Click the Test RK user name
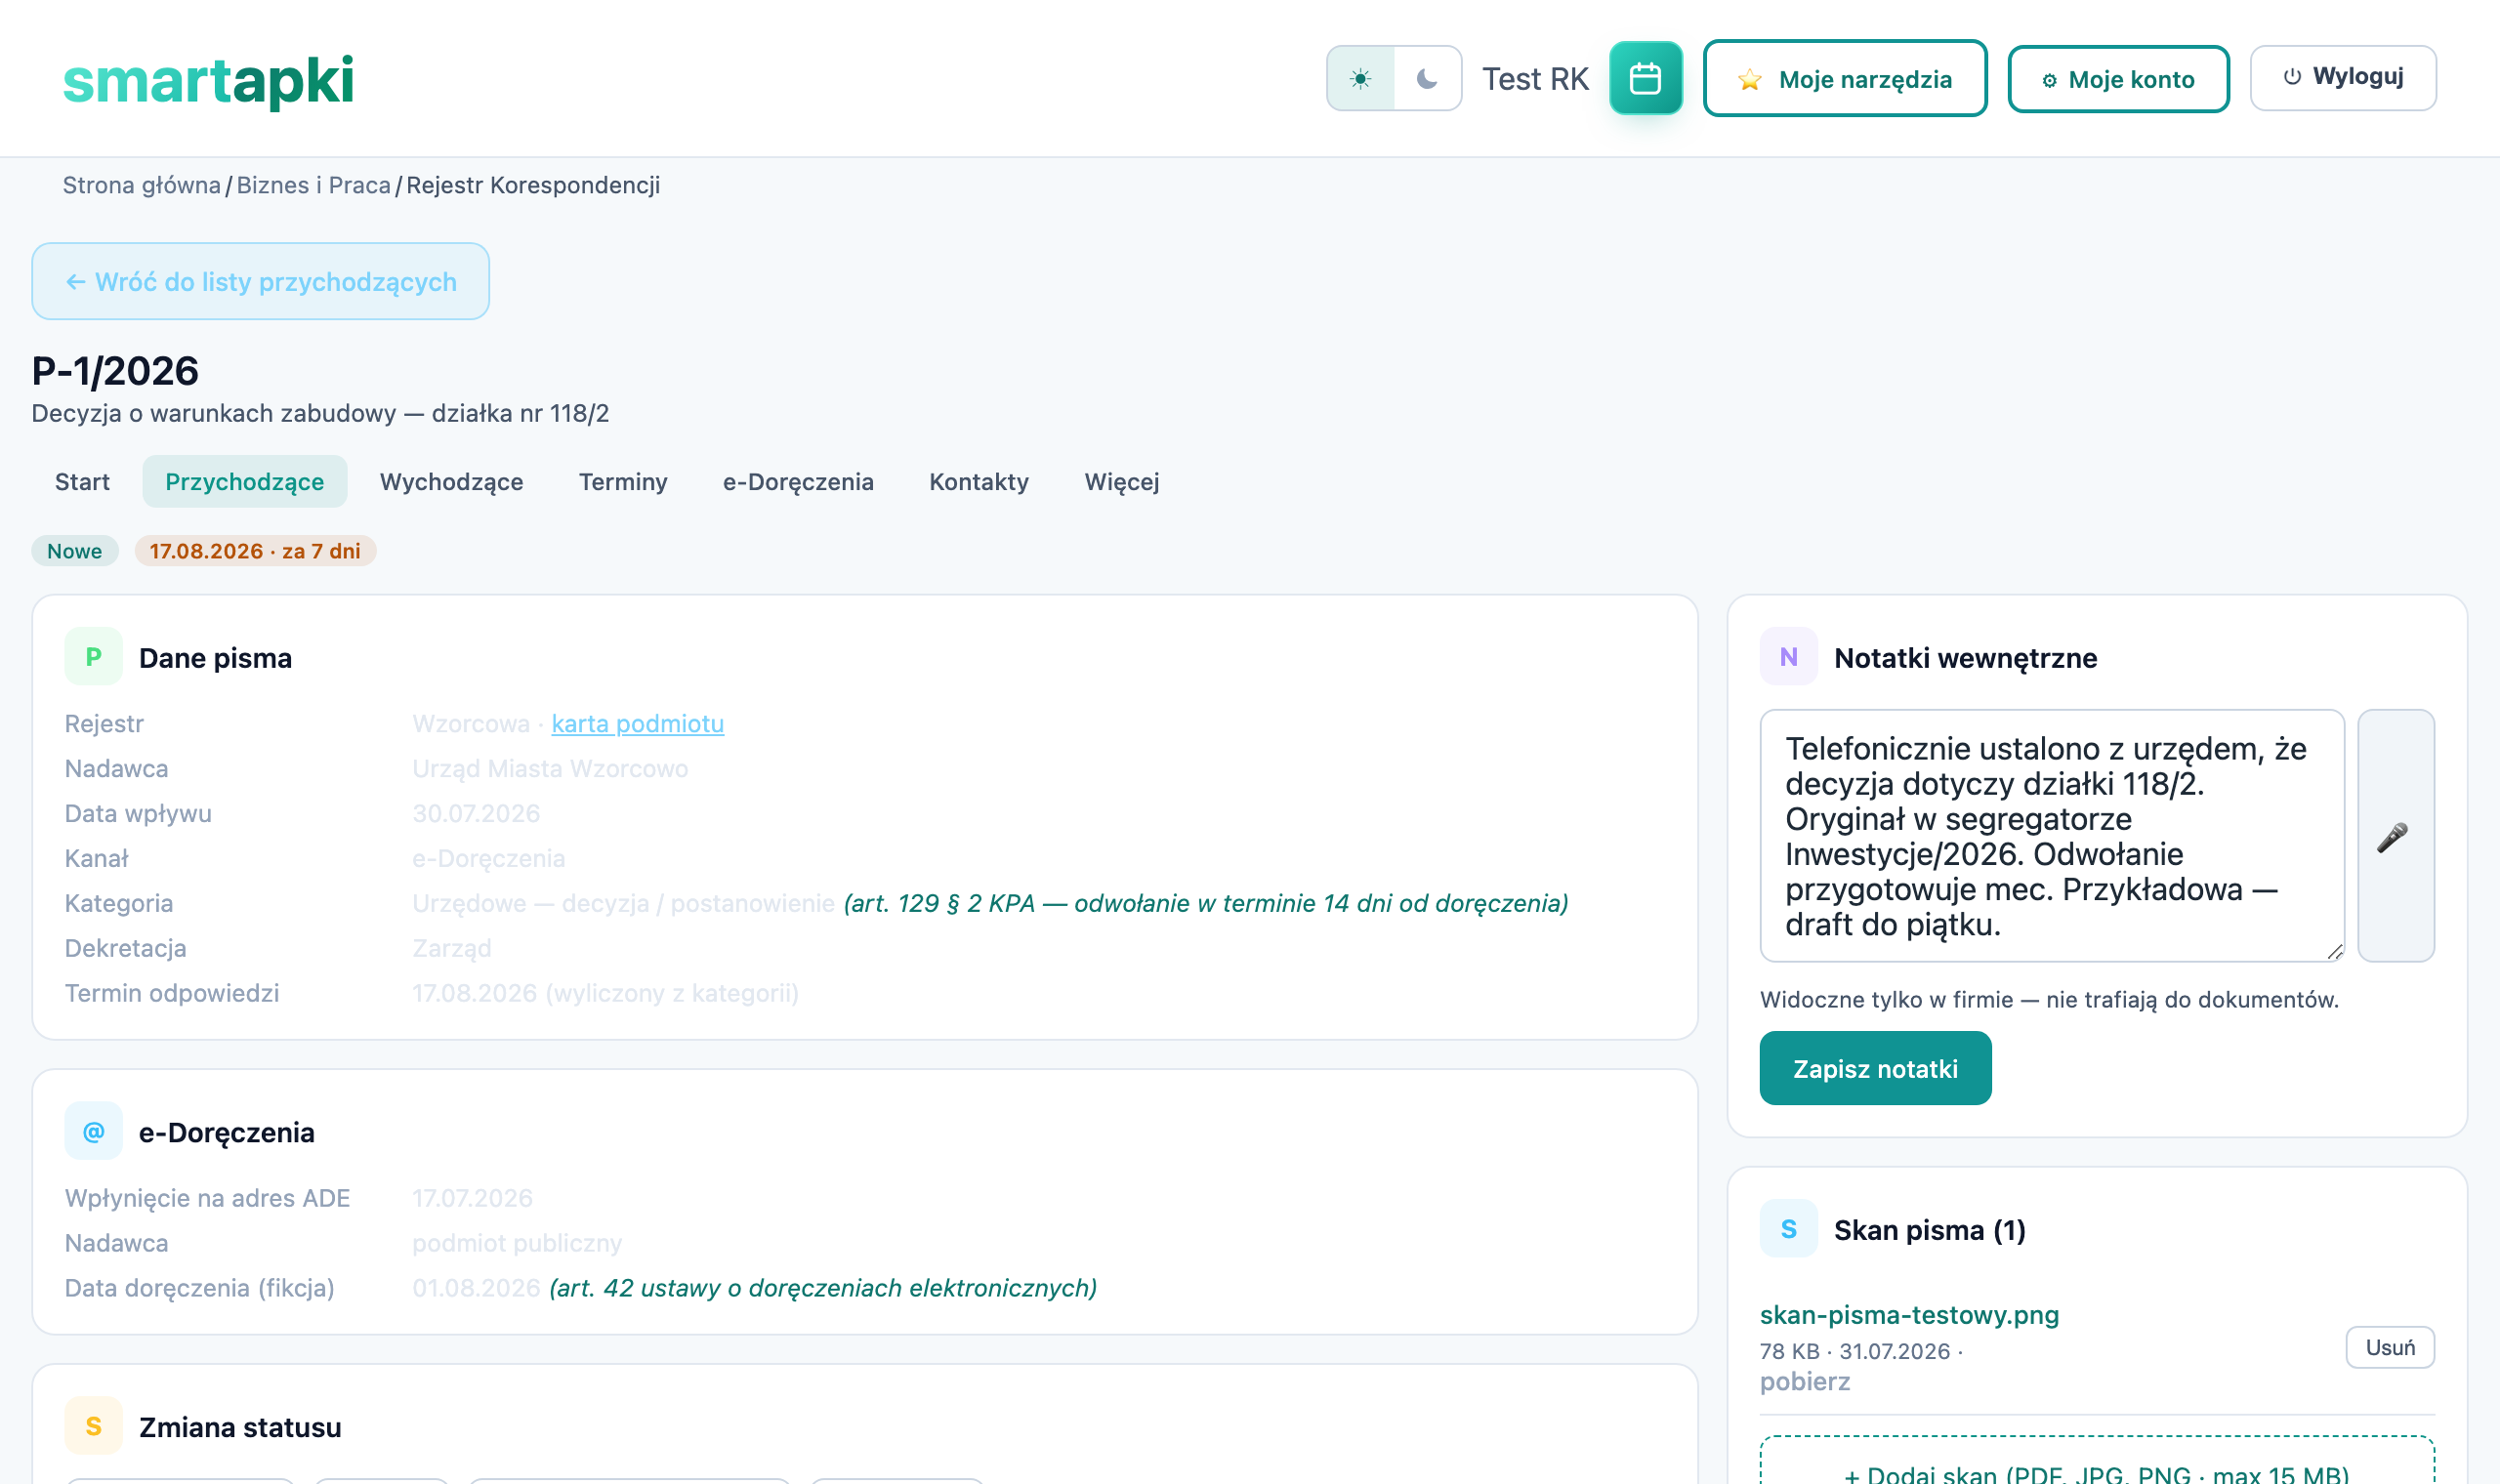This screenshot has height=1484, width=2500. point(1535,79)
